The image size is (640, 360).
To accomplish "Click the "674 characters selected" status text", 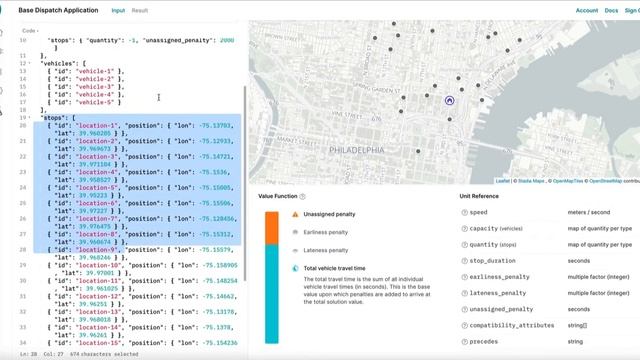I will 104,354.
